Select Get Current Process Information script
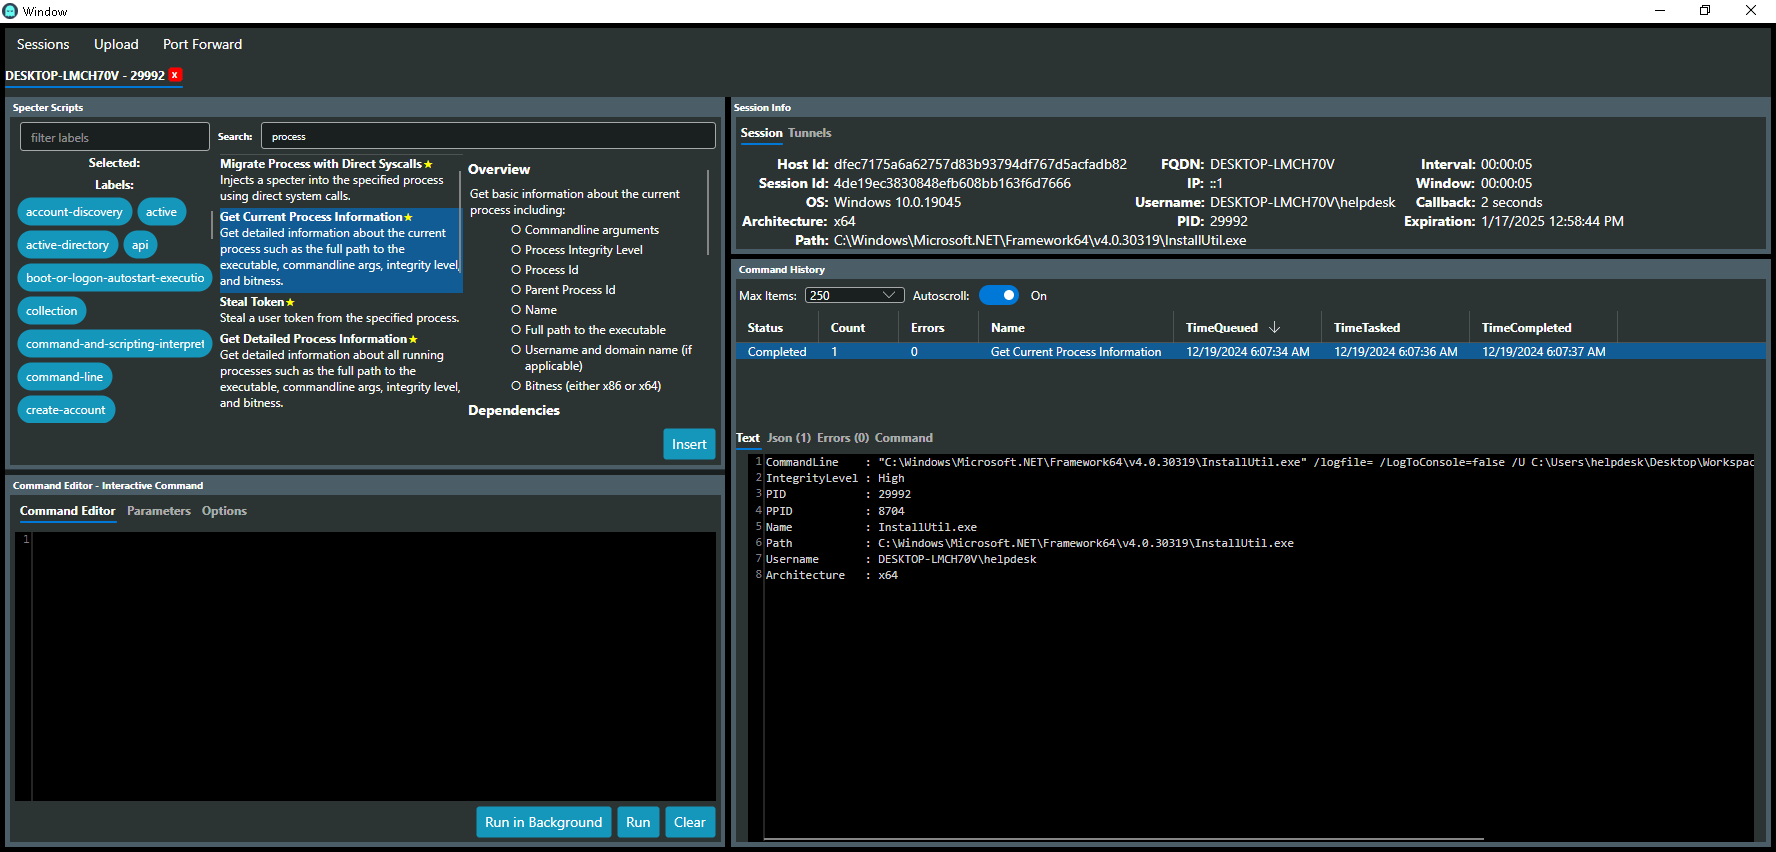The image size is (1776, 852). point(340,249)
